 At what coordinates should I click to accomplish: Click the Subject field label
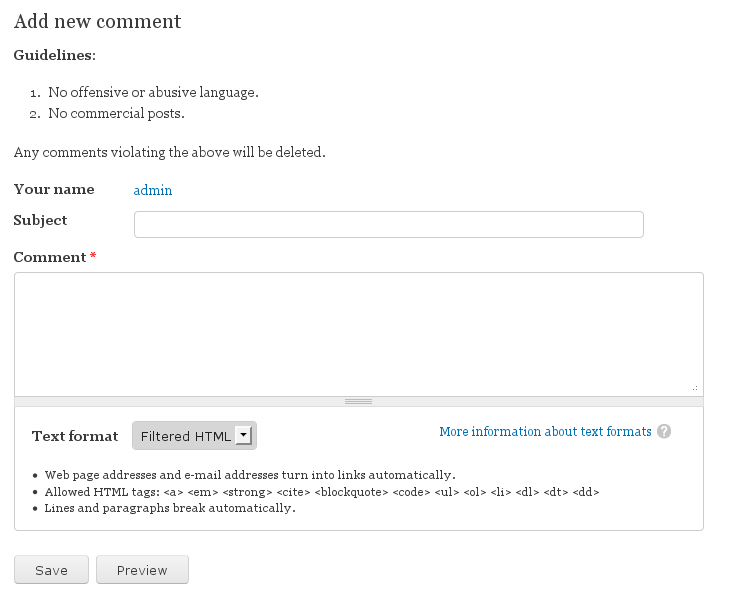click(x=41, y=221)
